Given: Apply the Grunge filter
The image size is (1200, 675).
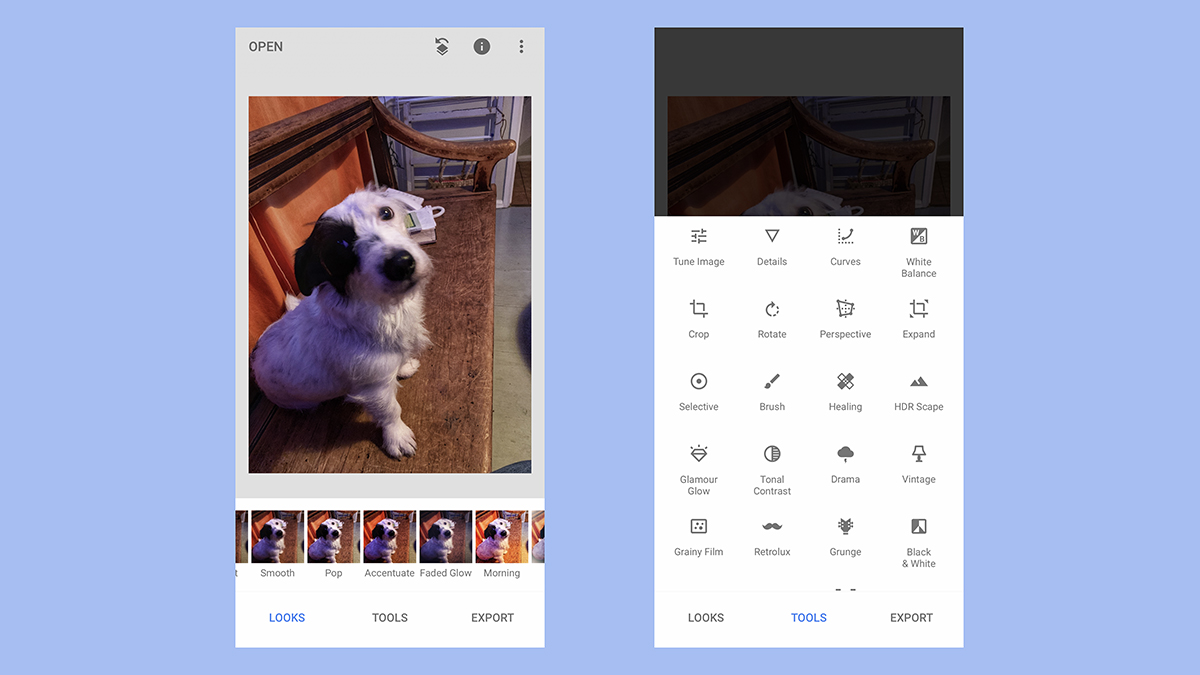Looking at the screenshot, I should (x=845, y=537).
